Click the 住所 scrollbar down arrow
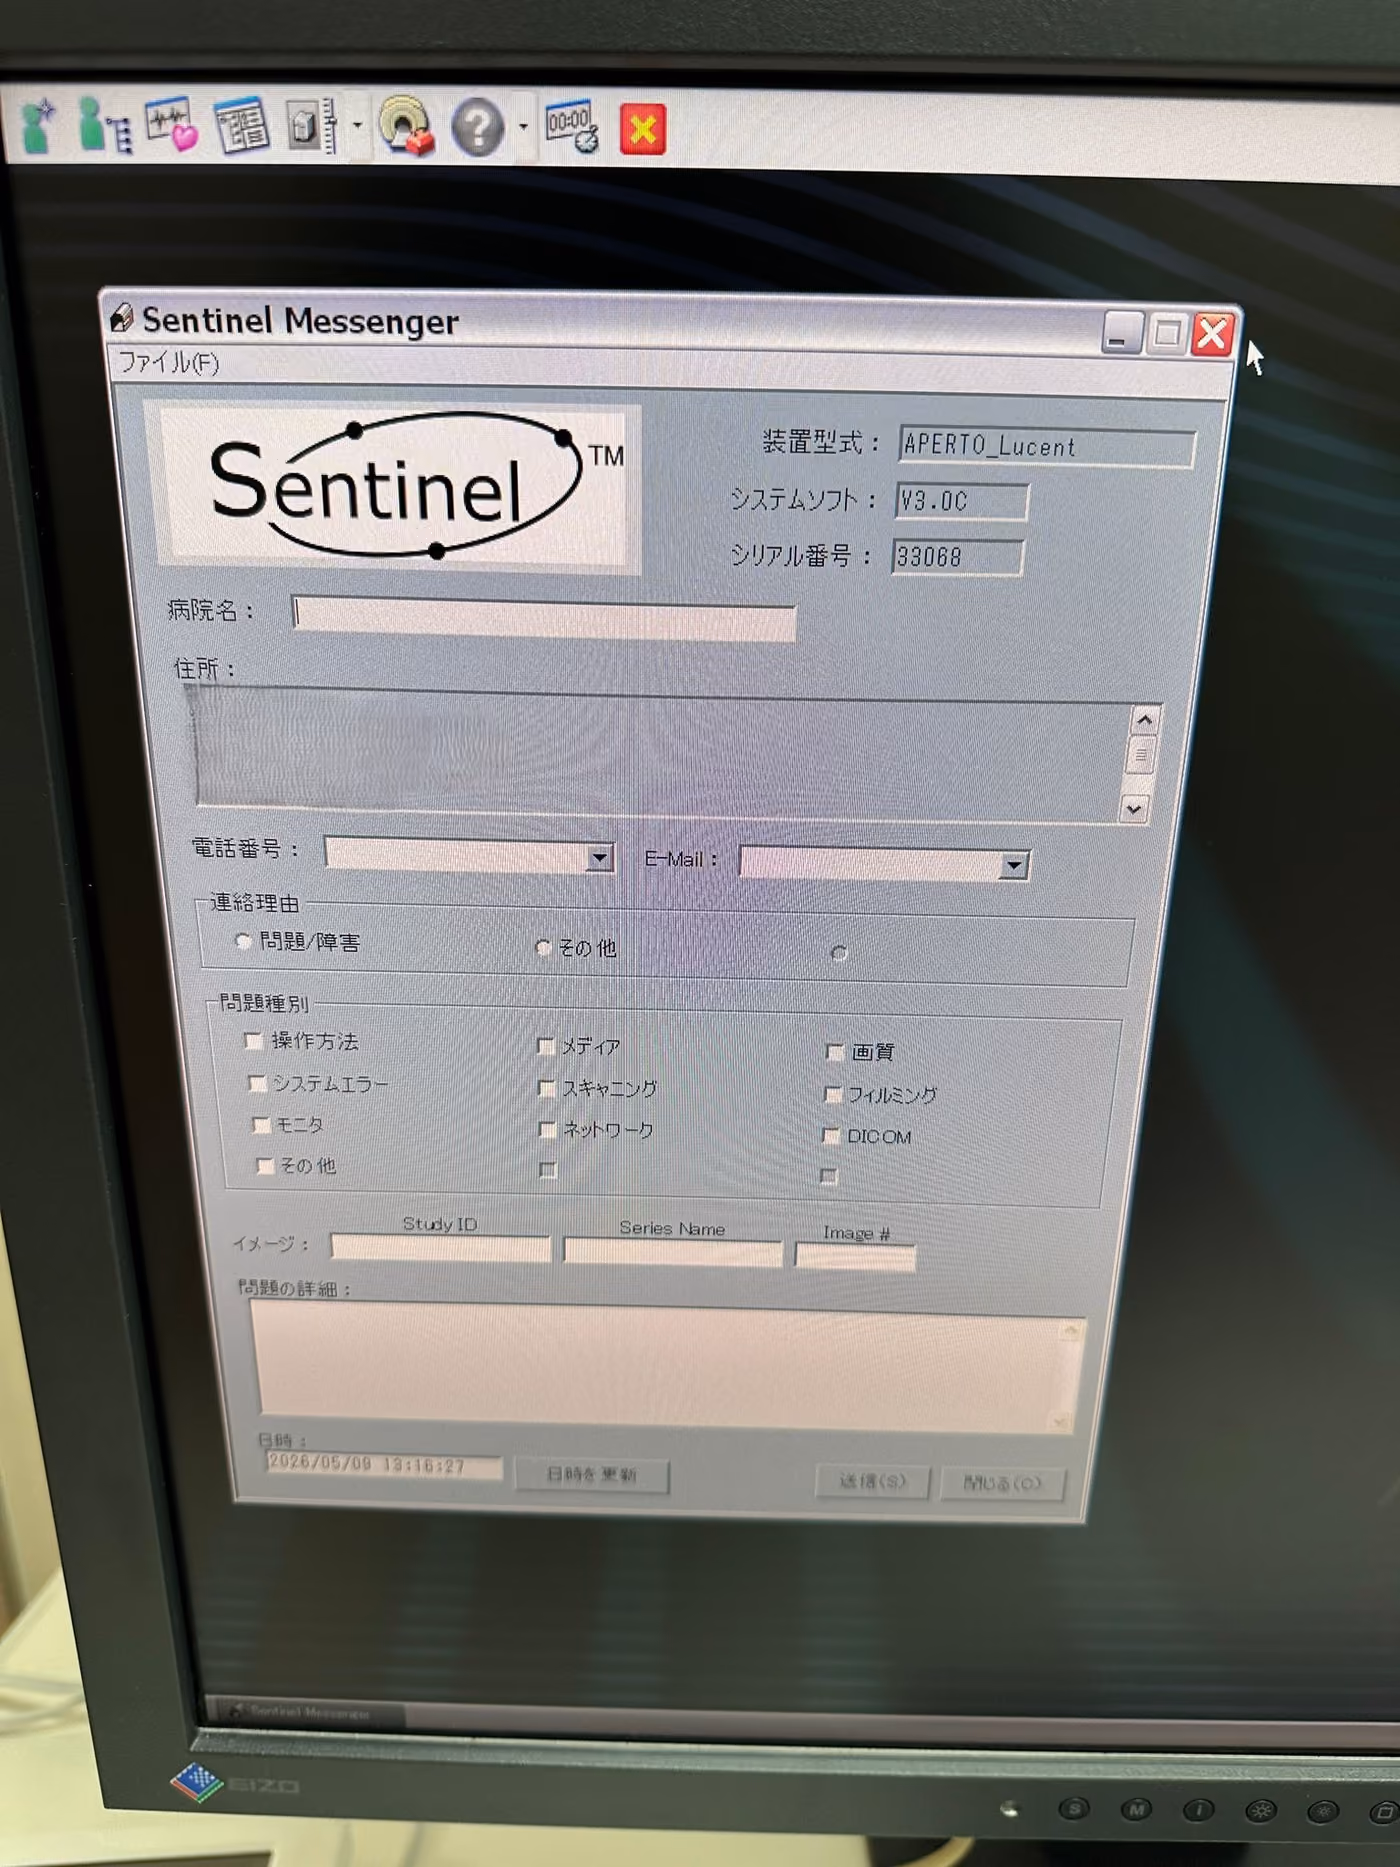Image resolution: width=1400 pixels, height=1867 pixels. click(x=1135, y=808)
